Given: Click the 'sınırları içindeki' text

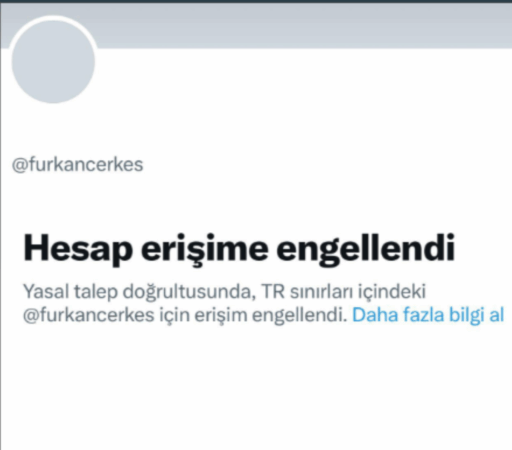Looking at the screenshot, I should coord(358,291).
